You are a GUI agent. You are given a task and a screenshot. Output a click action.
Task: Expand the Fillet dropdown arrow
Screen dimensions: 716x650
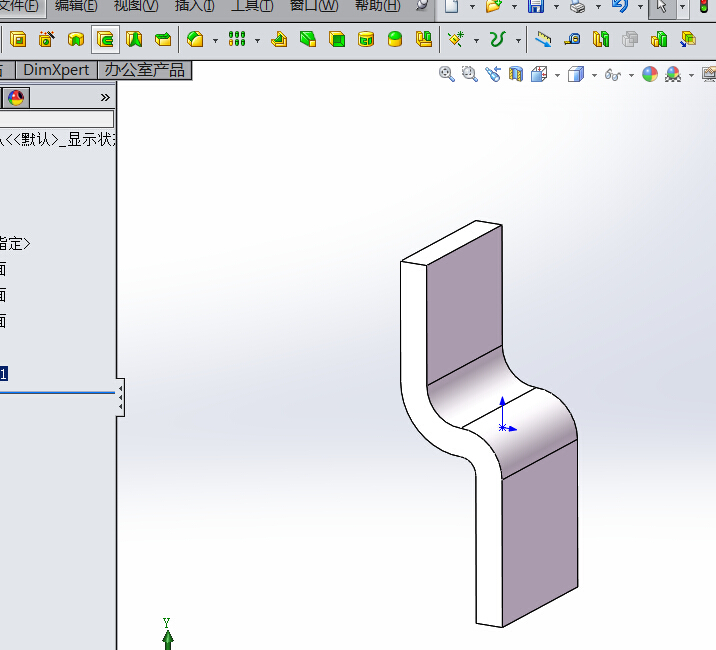point(216,41)
